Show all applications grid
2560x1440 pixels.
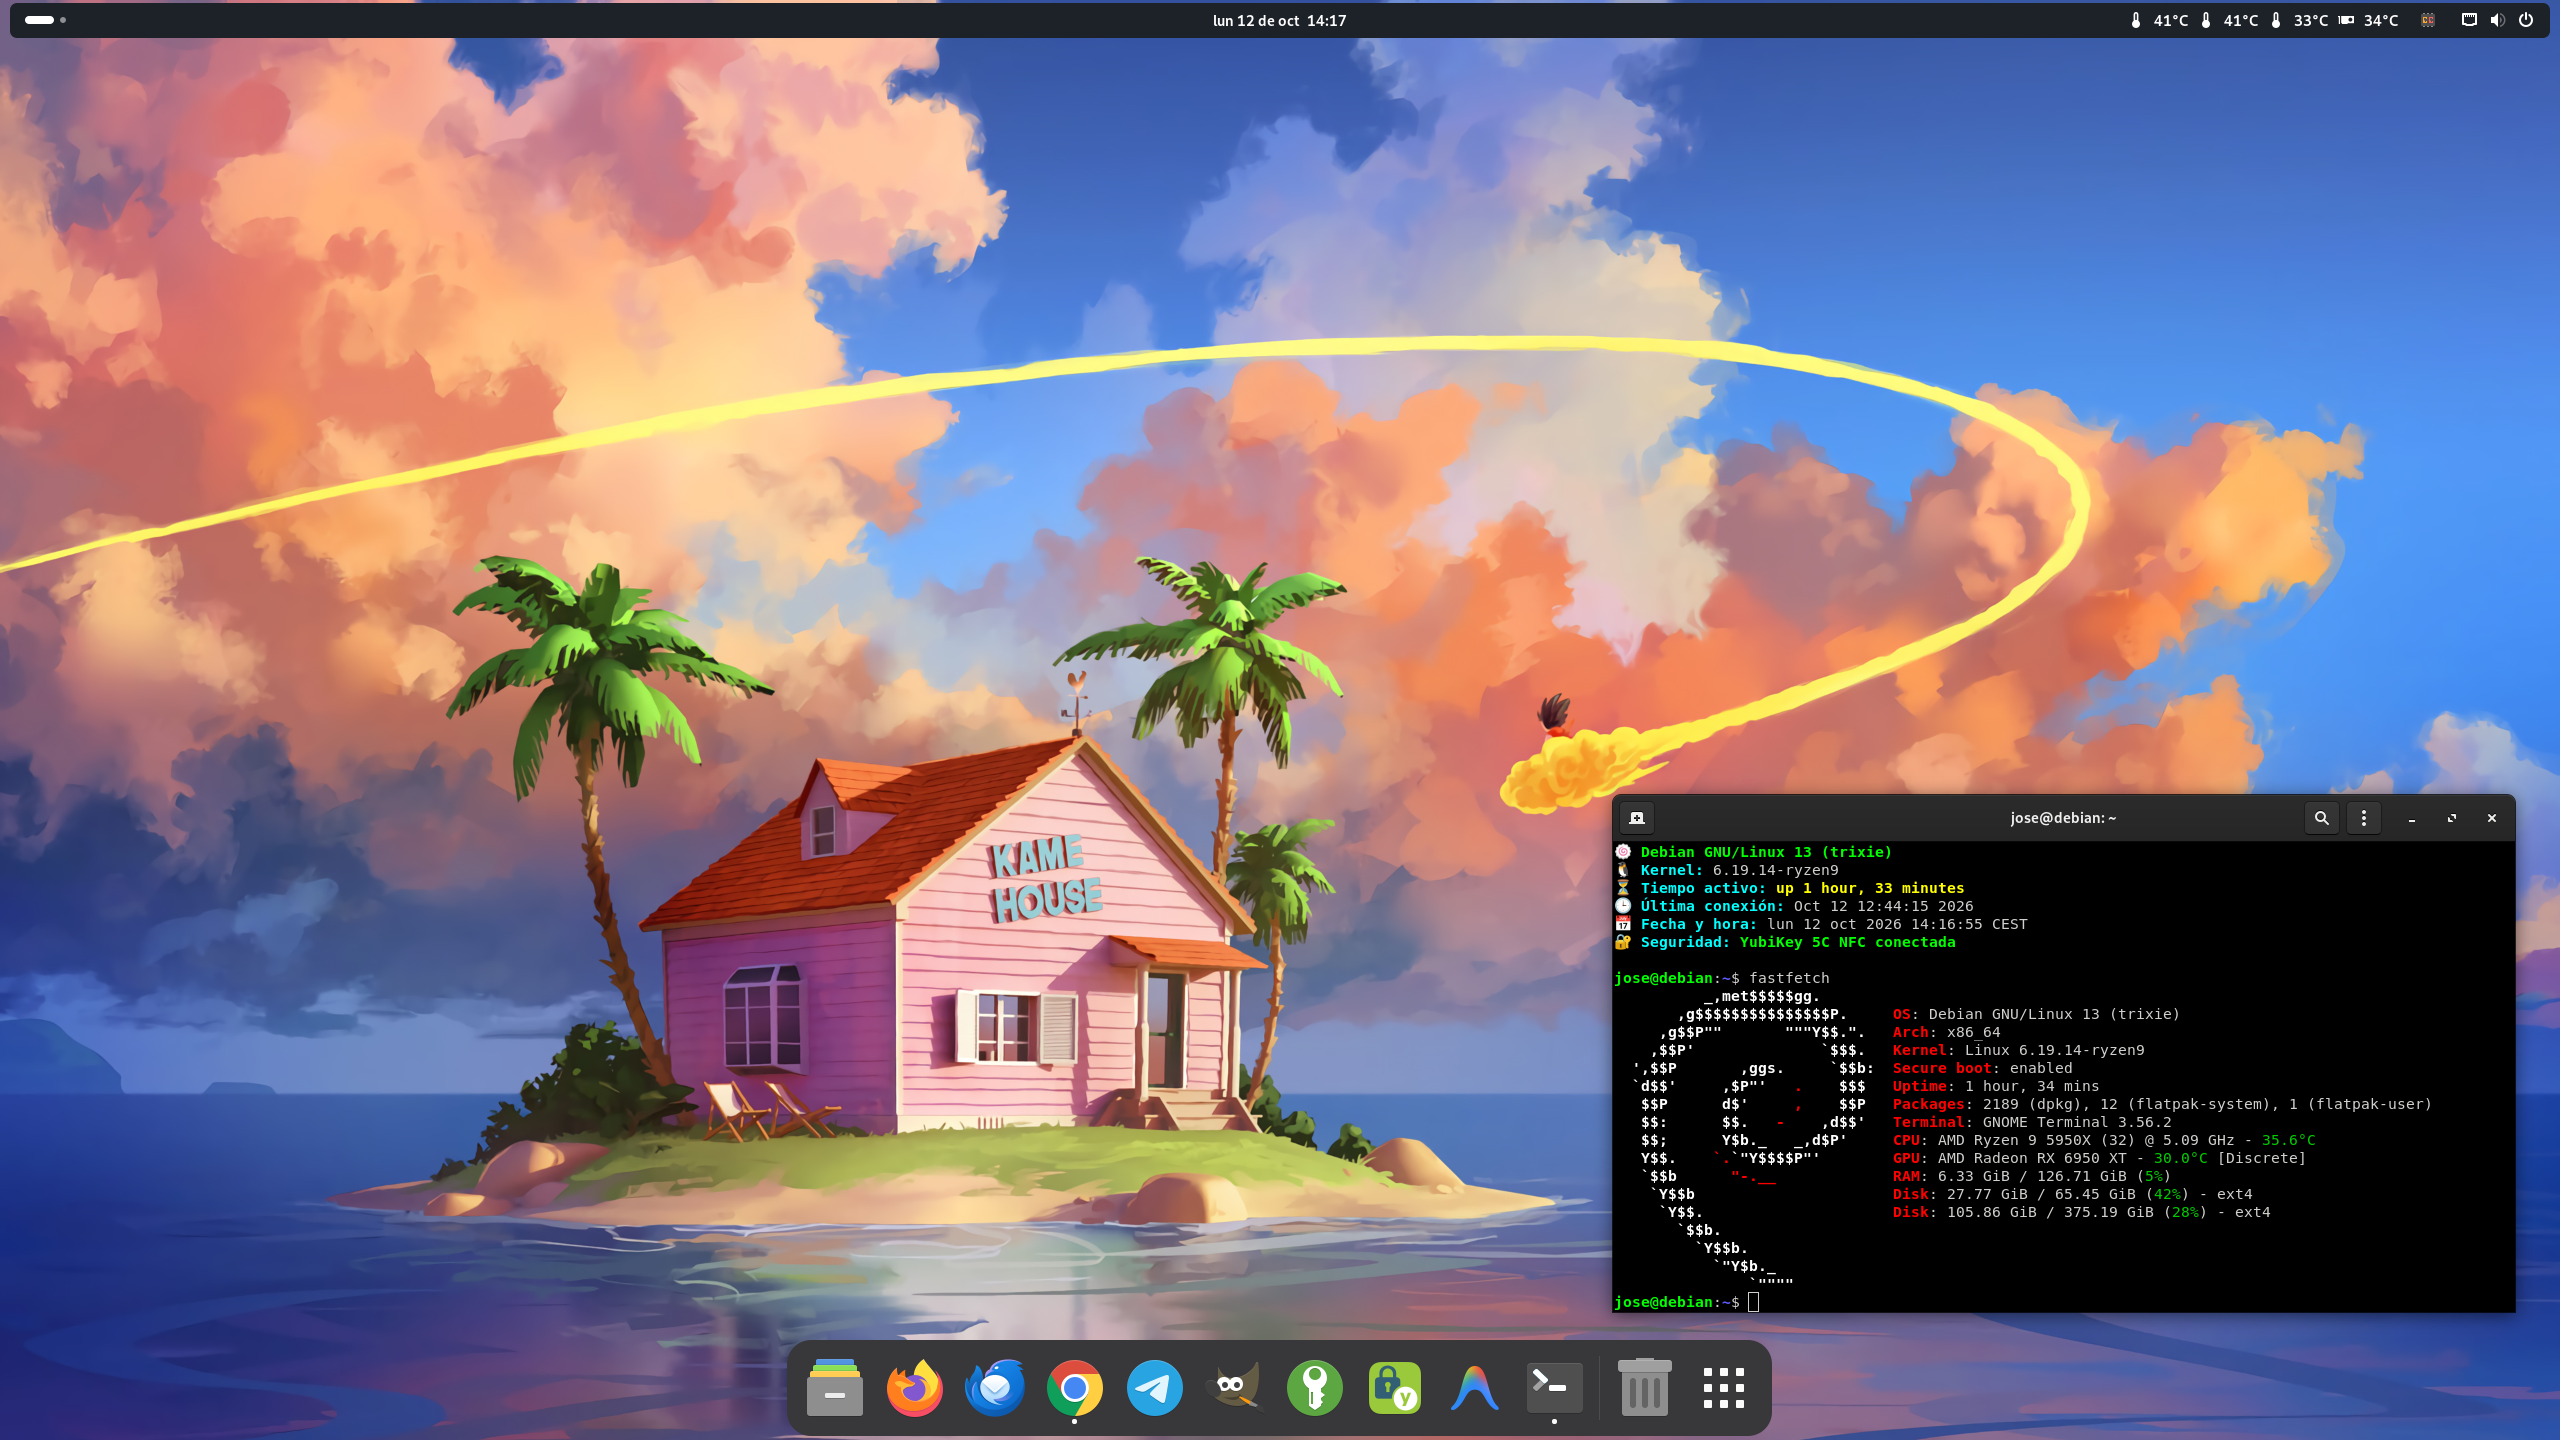(1724, 1387)
